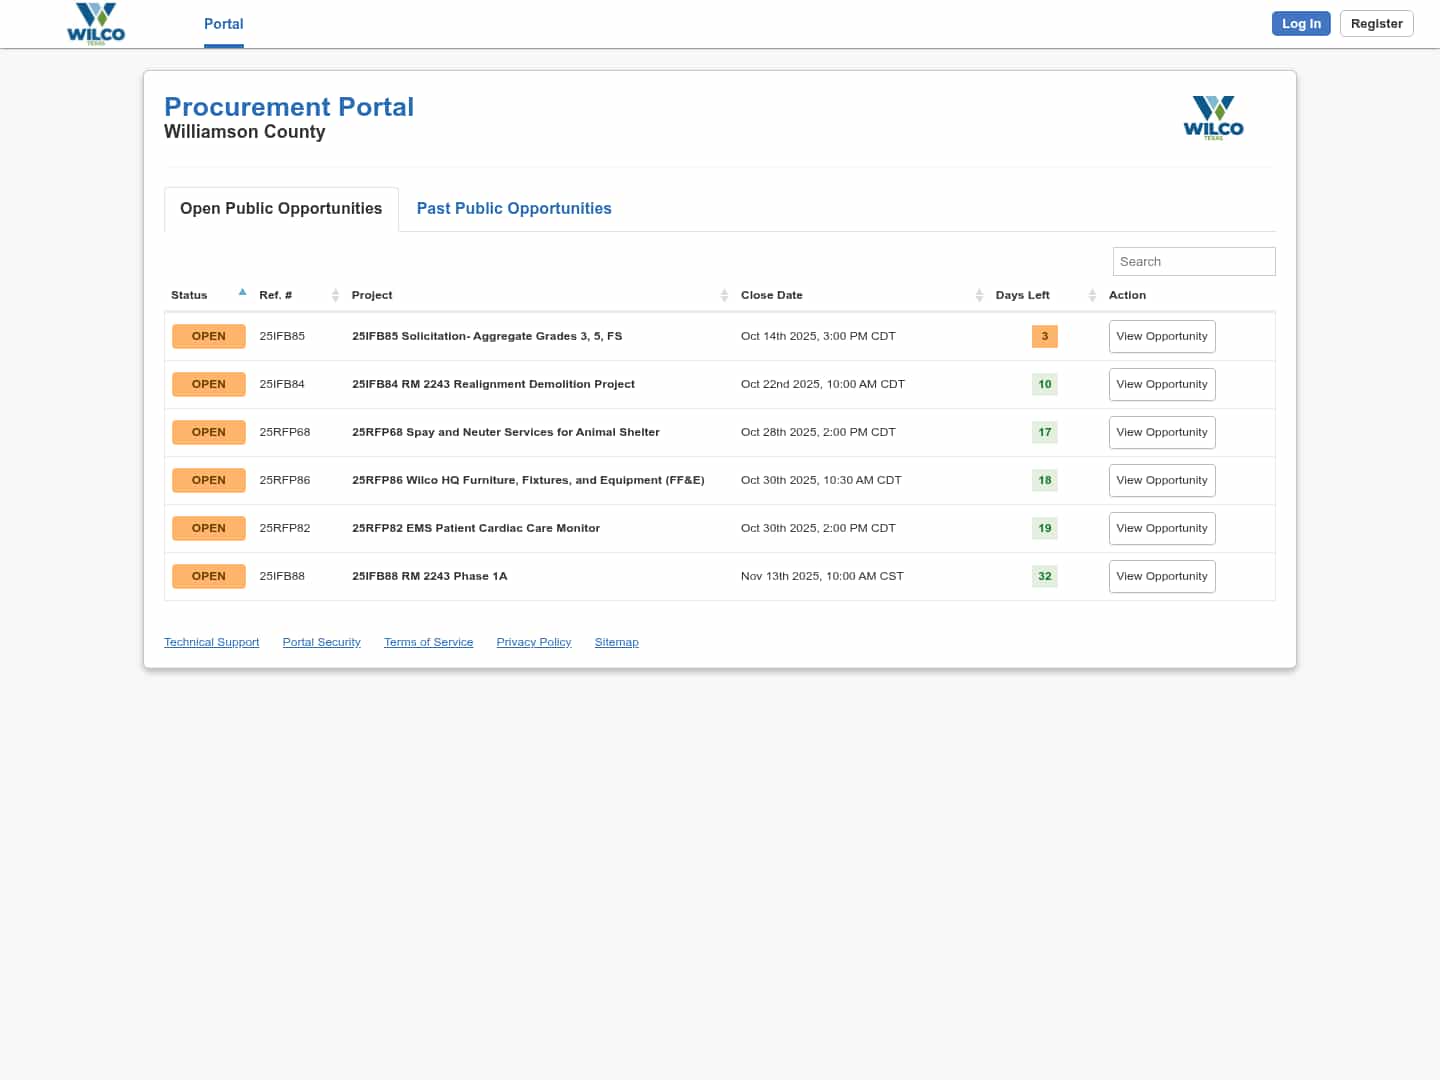Screen dimensions: 1440x1080
Task: Focus the Search input field
Action: tap(1193, 262)
